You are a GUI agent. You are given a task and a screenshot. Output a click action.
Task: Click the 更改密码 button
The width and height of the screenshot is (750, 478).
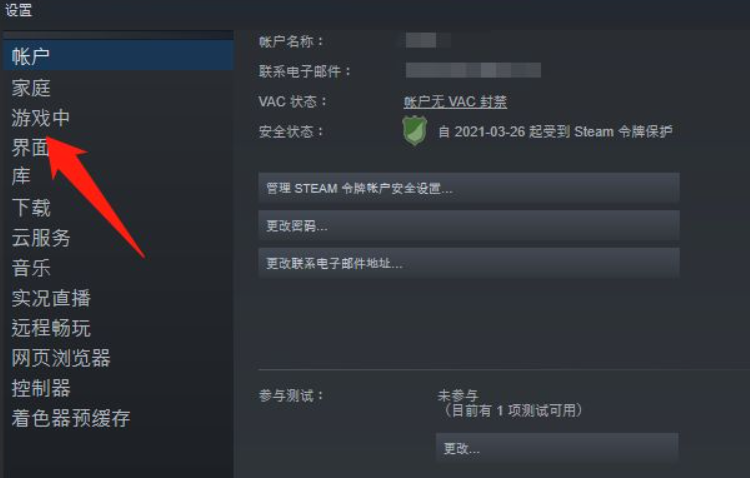pyautogui.click(x=469, y=225)
